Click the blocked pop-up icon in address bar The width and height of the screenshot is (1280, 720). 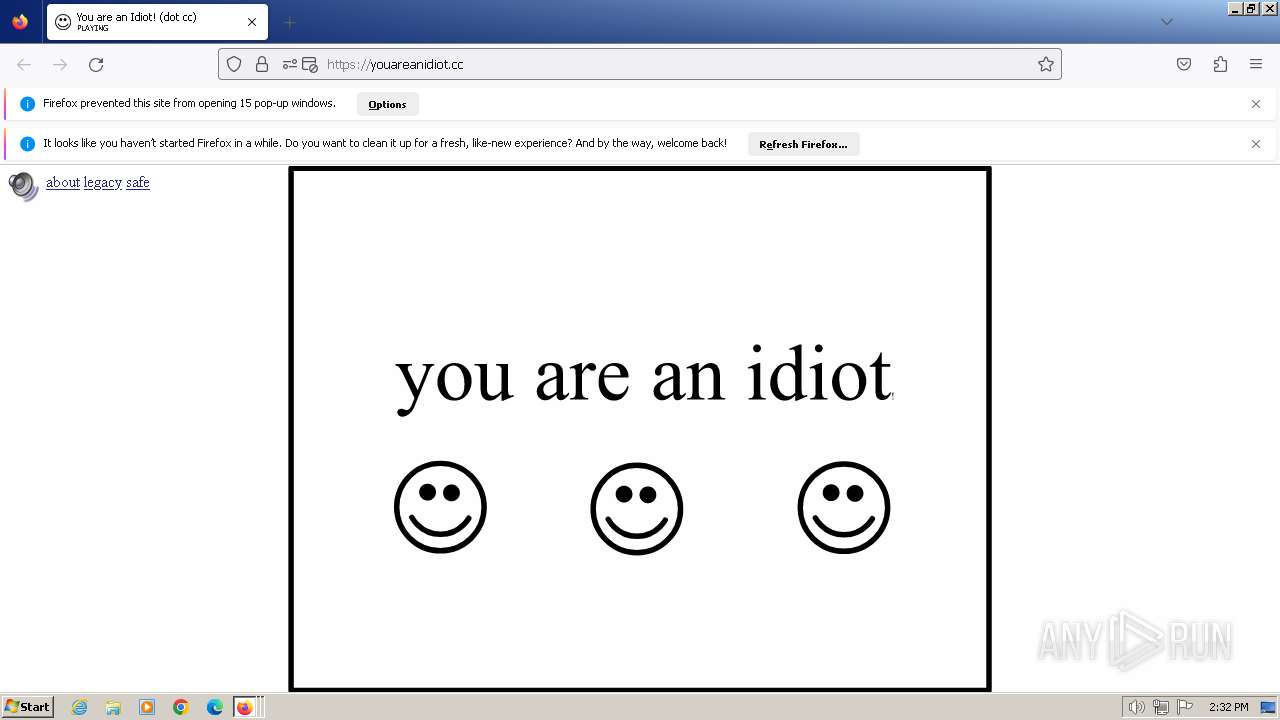309,64
